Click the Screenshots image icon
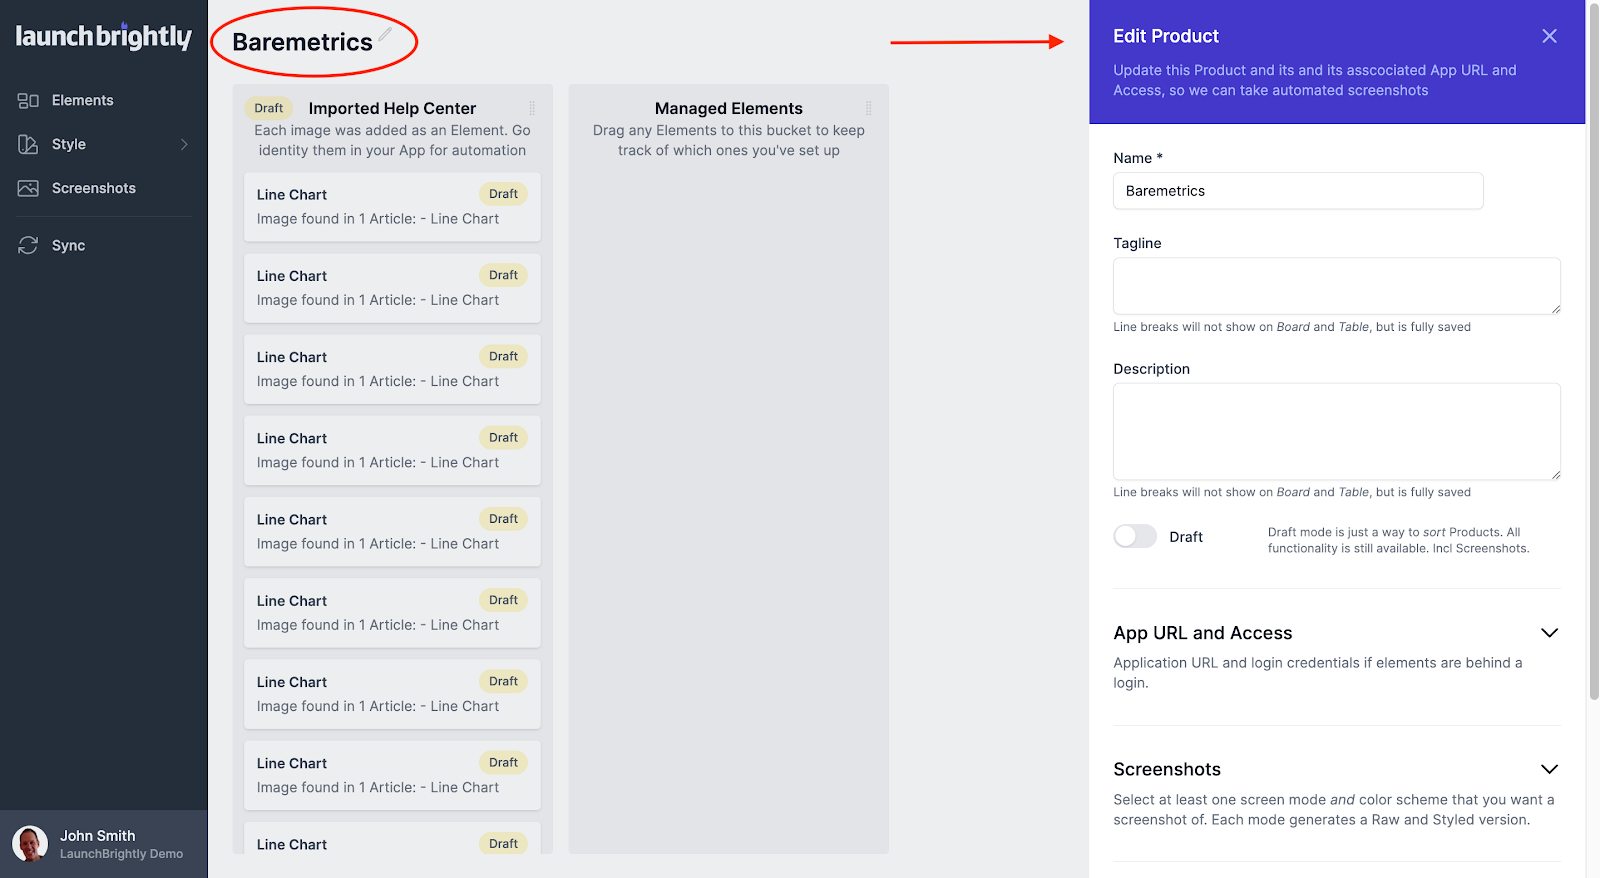The image size is (1600, 878). [x=28, y=189]
